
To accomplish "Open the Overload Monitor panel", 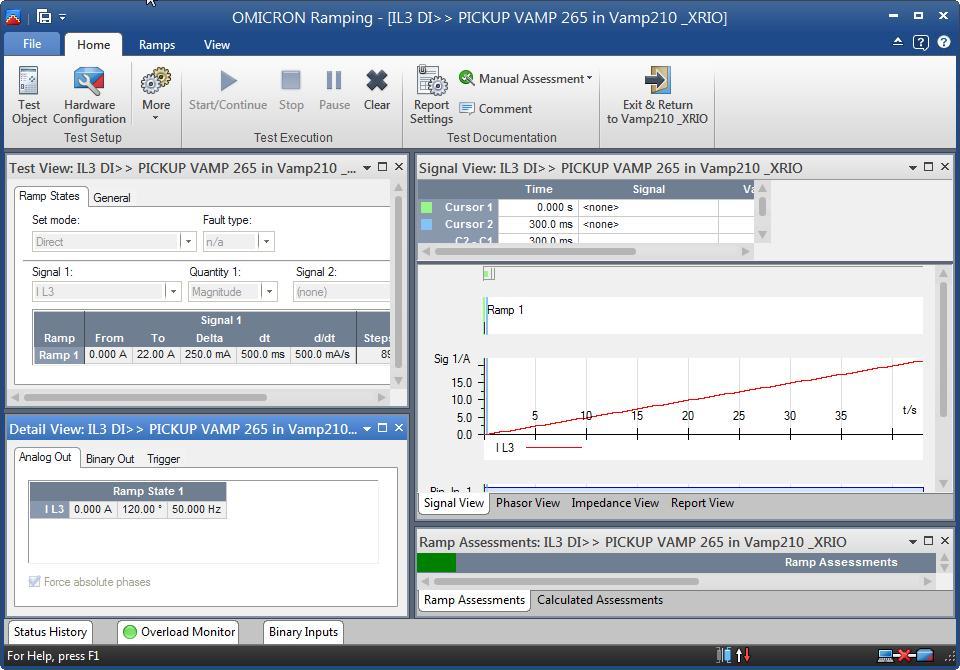I will point(179,631).
